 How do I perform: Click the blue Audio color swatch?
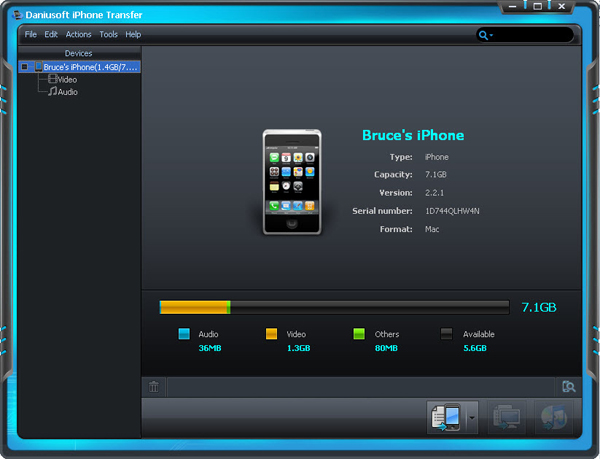pyautogui.click(x=184, y=334)
